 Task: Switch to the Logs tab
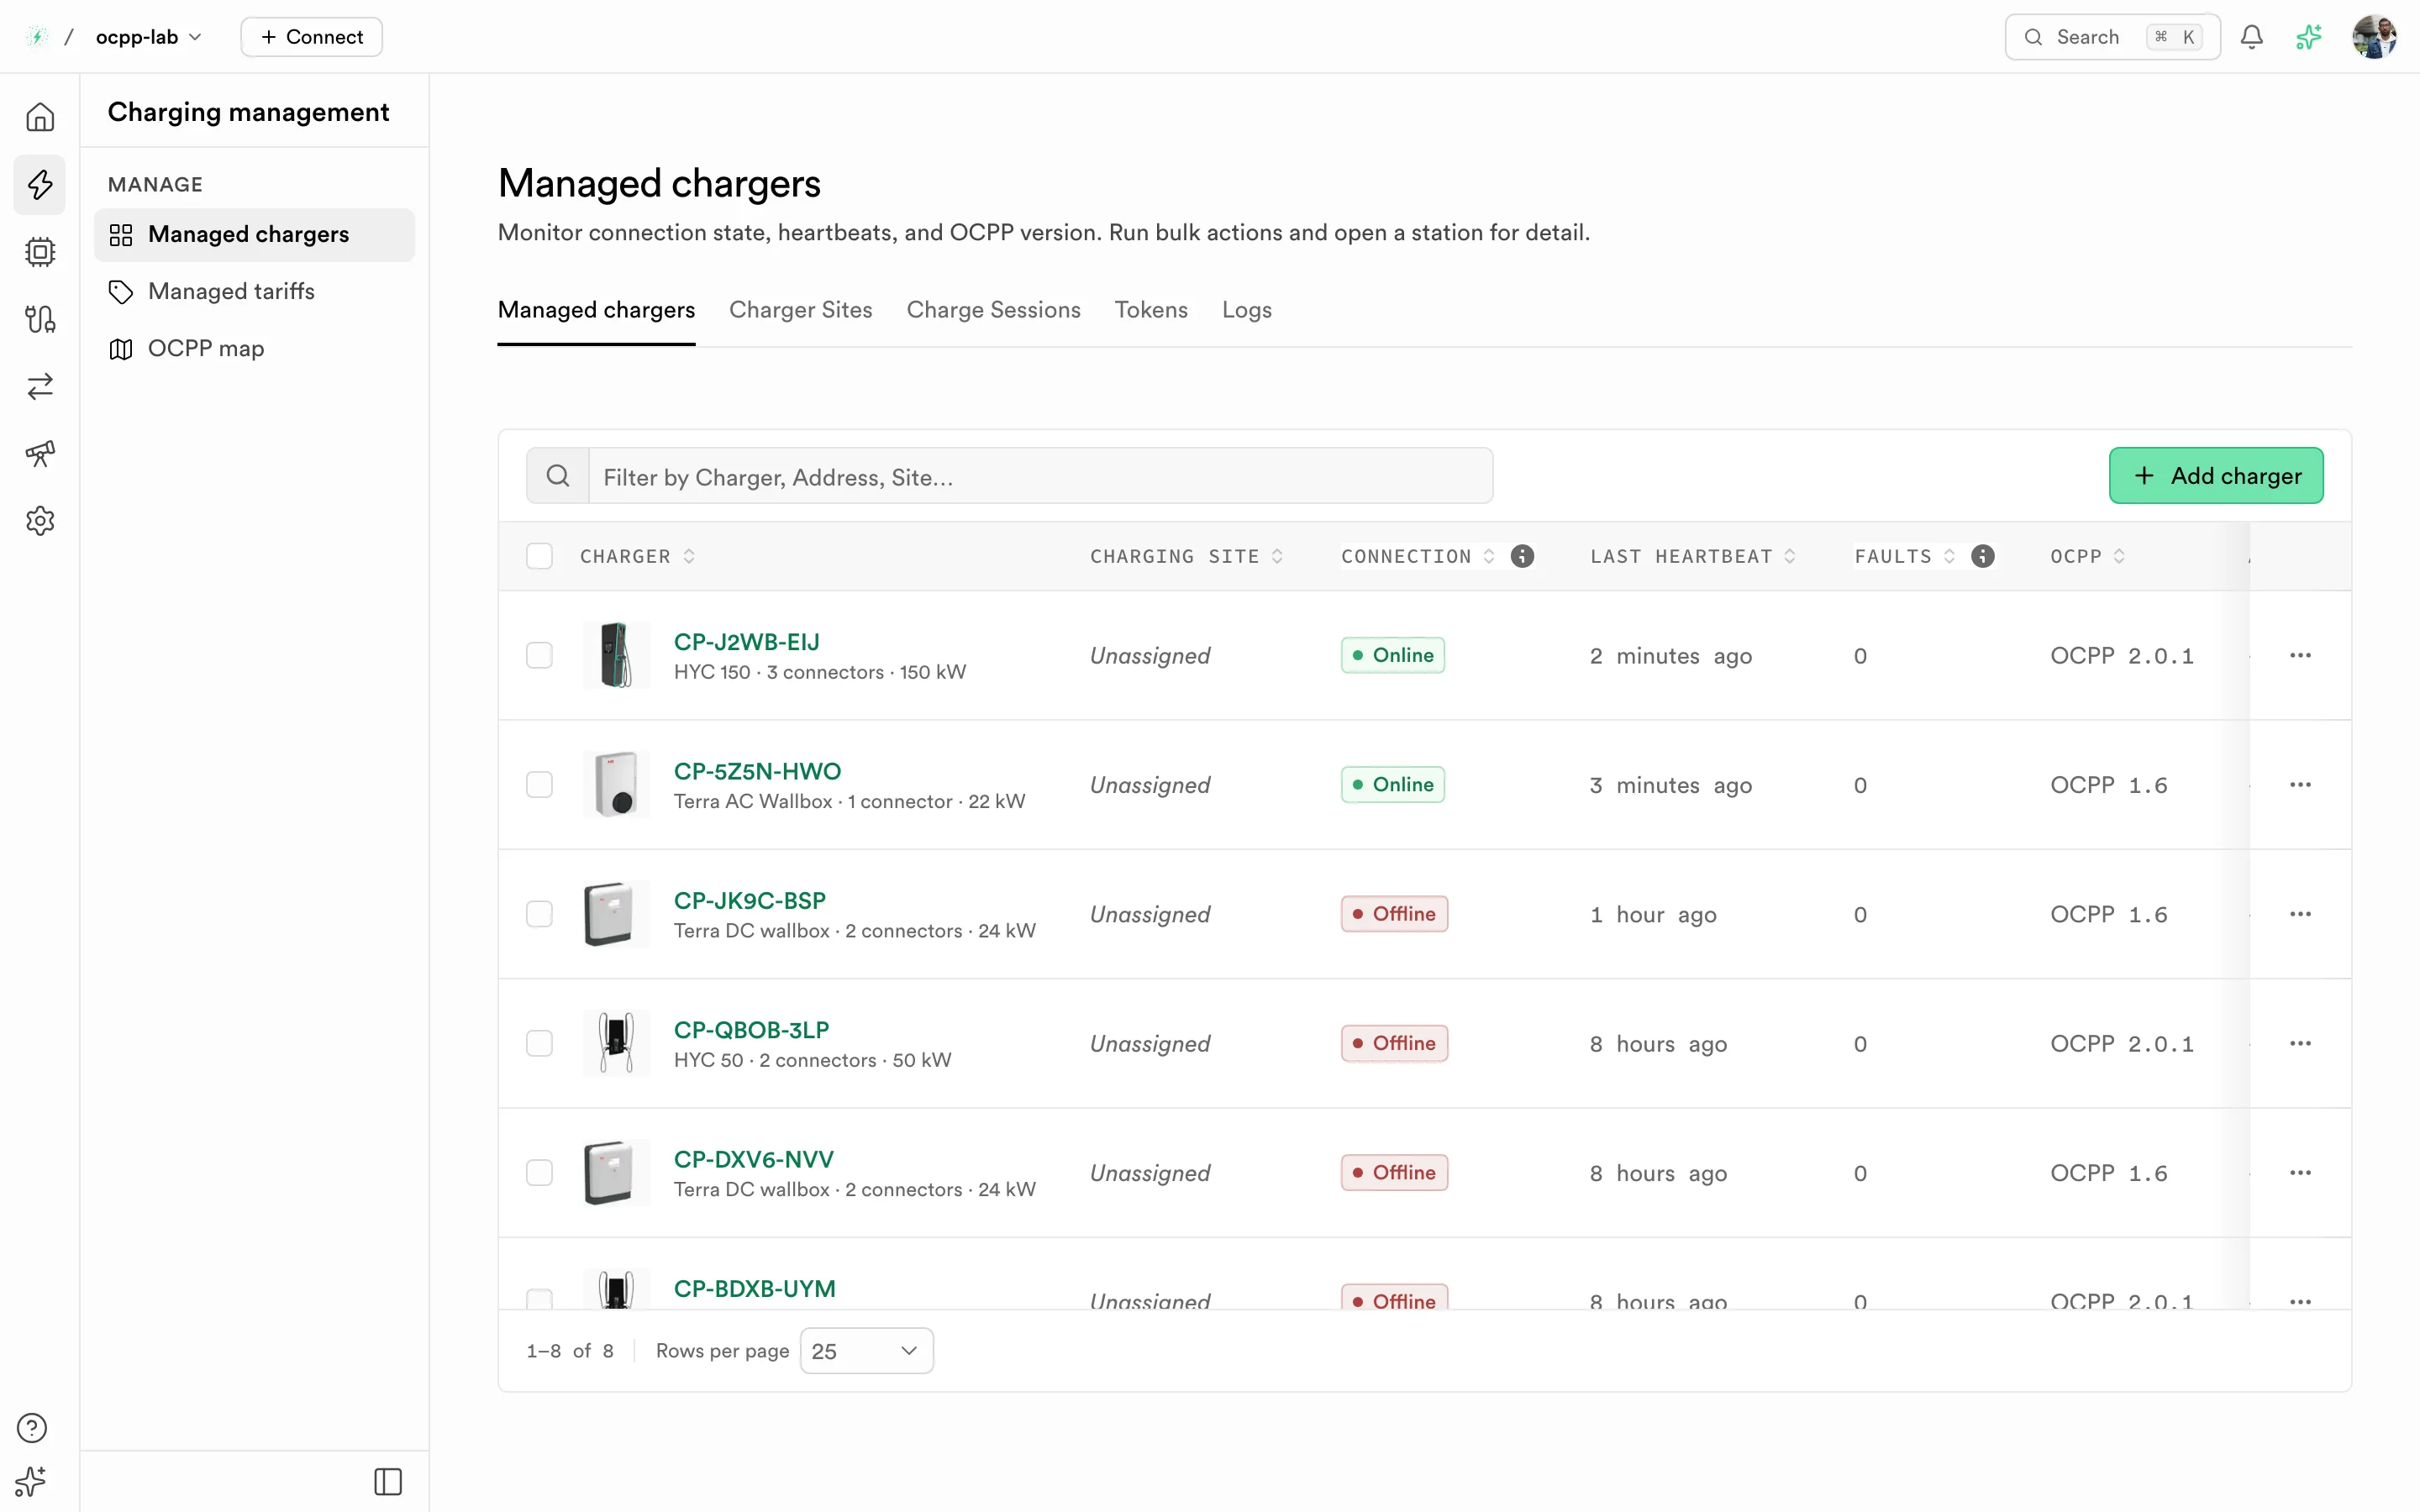point(1246,310)
